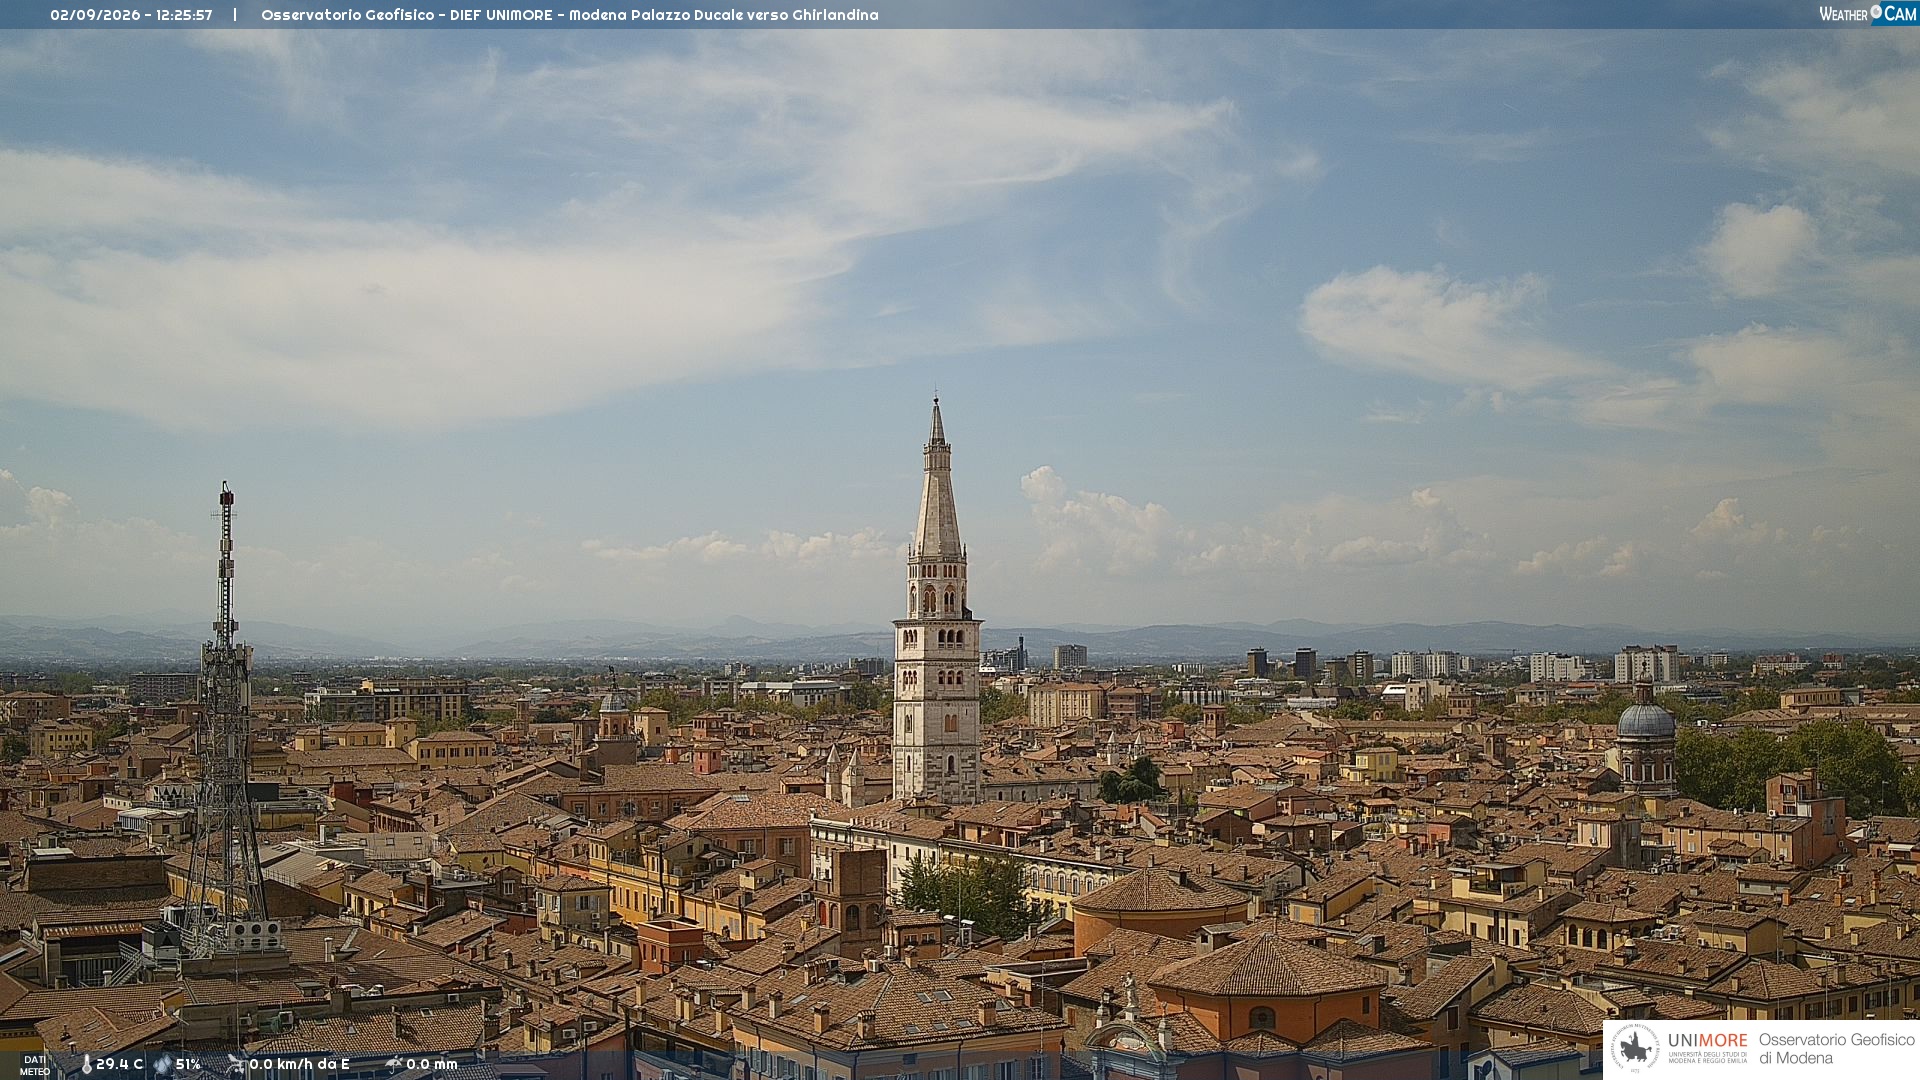Select the 0.0 mm rainfall reading
This screenshot has height=1080, width=1920.
click(x=431, y=1064)
